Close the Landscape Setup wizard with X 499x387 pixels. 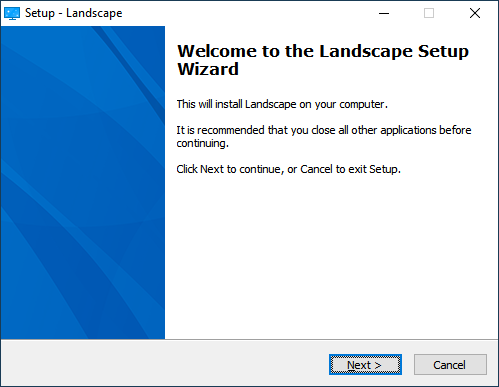pos(475,13)
